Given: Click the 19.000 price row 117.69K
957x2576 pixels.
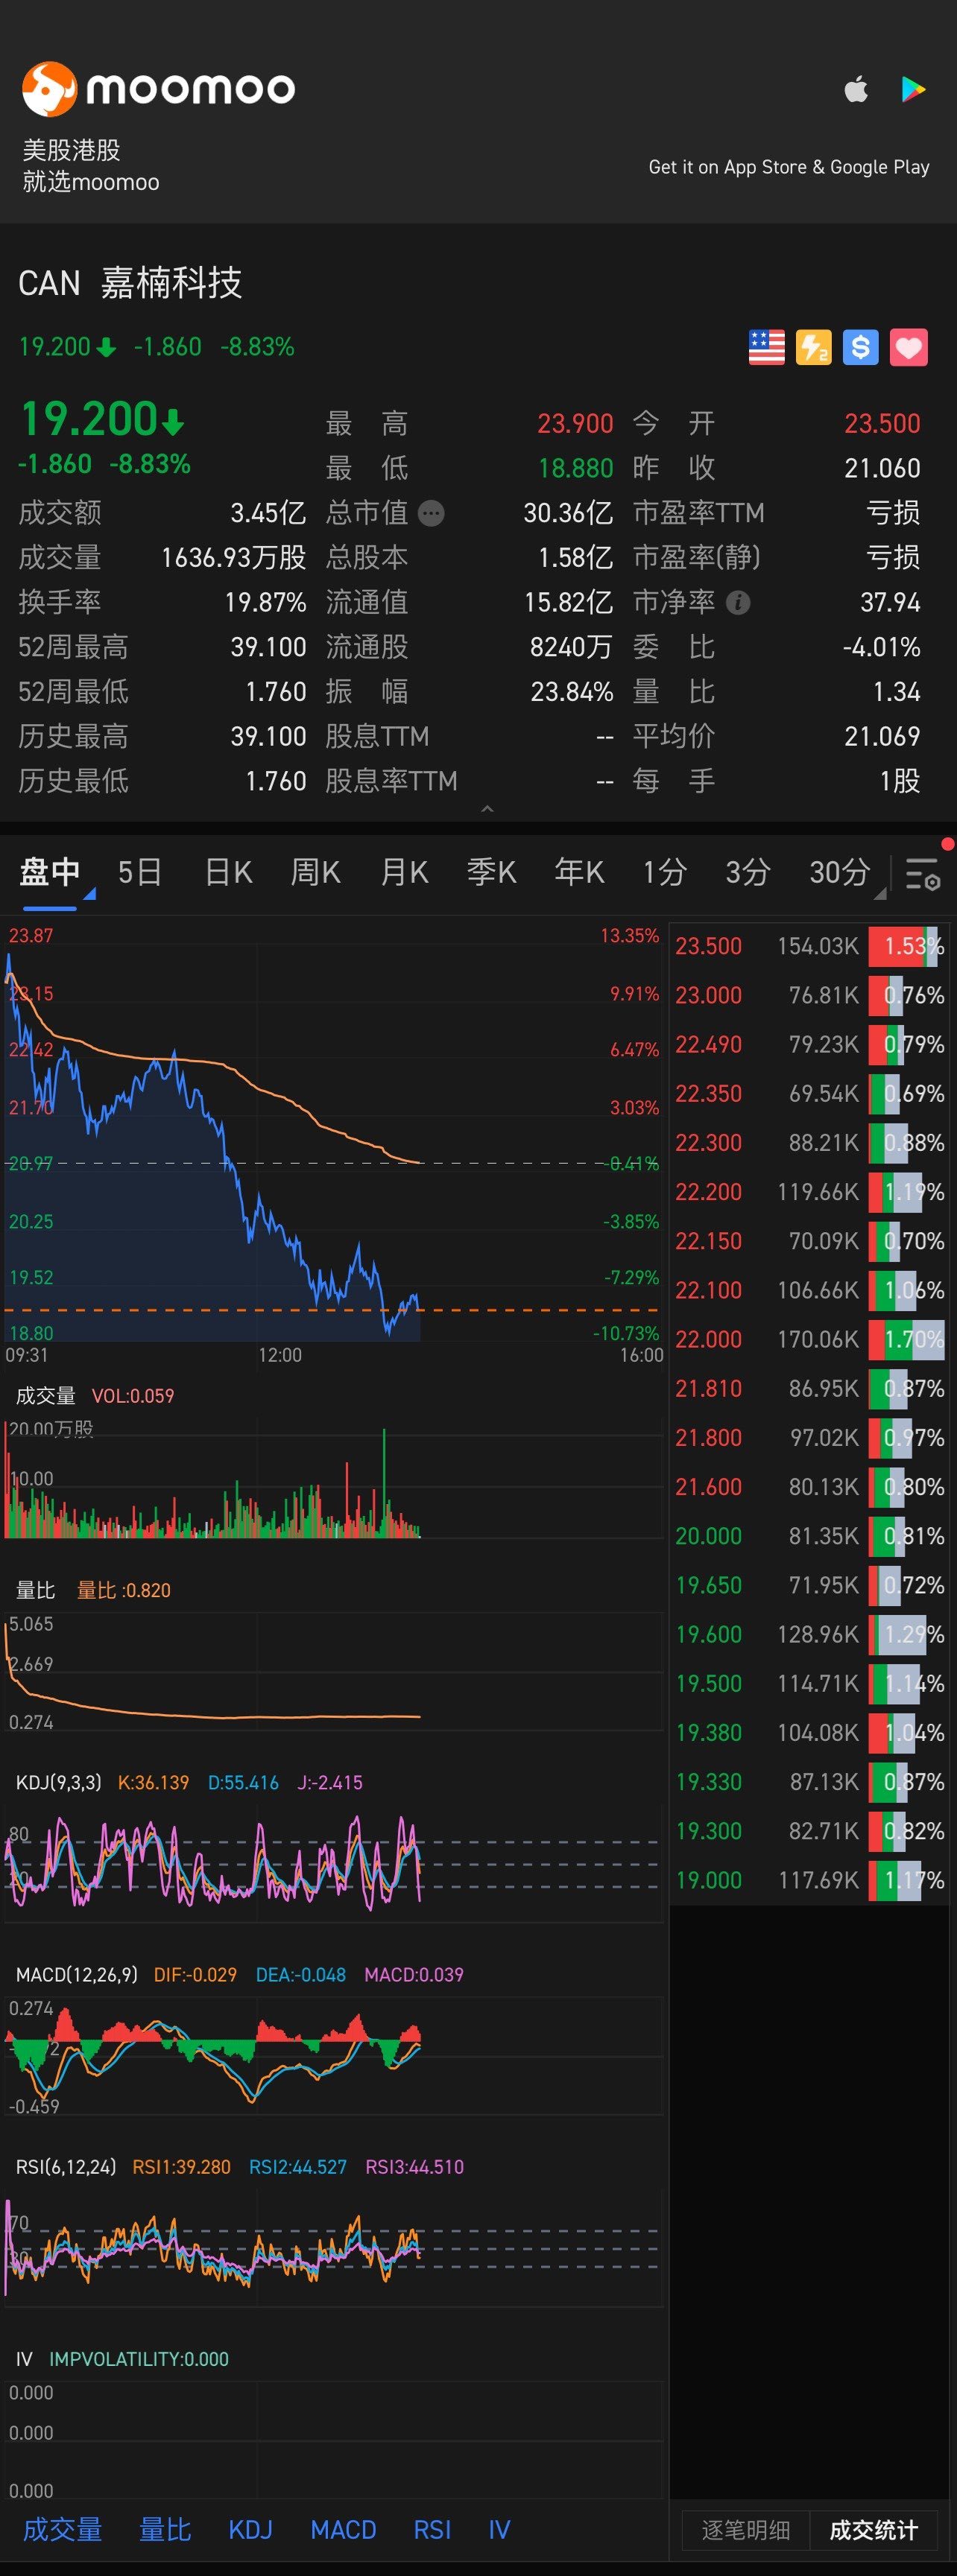Looking at the screenshot, I should [x=808, y=1880].
